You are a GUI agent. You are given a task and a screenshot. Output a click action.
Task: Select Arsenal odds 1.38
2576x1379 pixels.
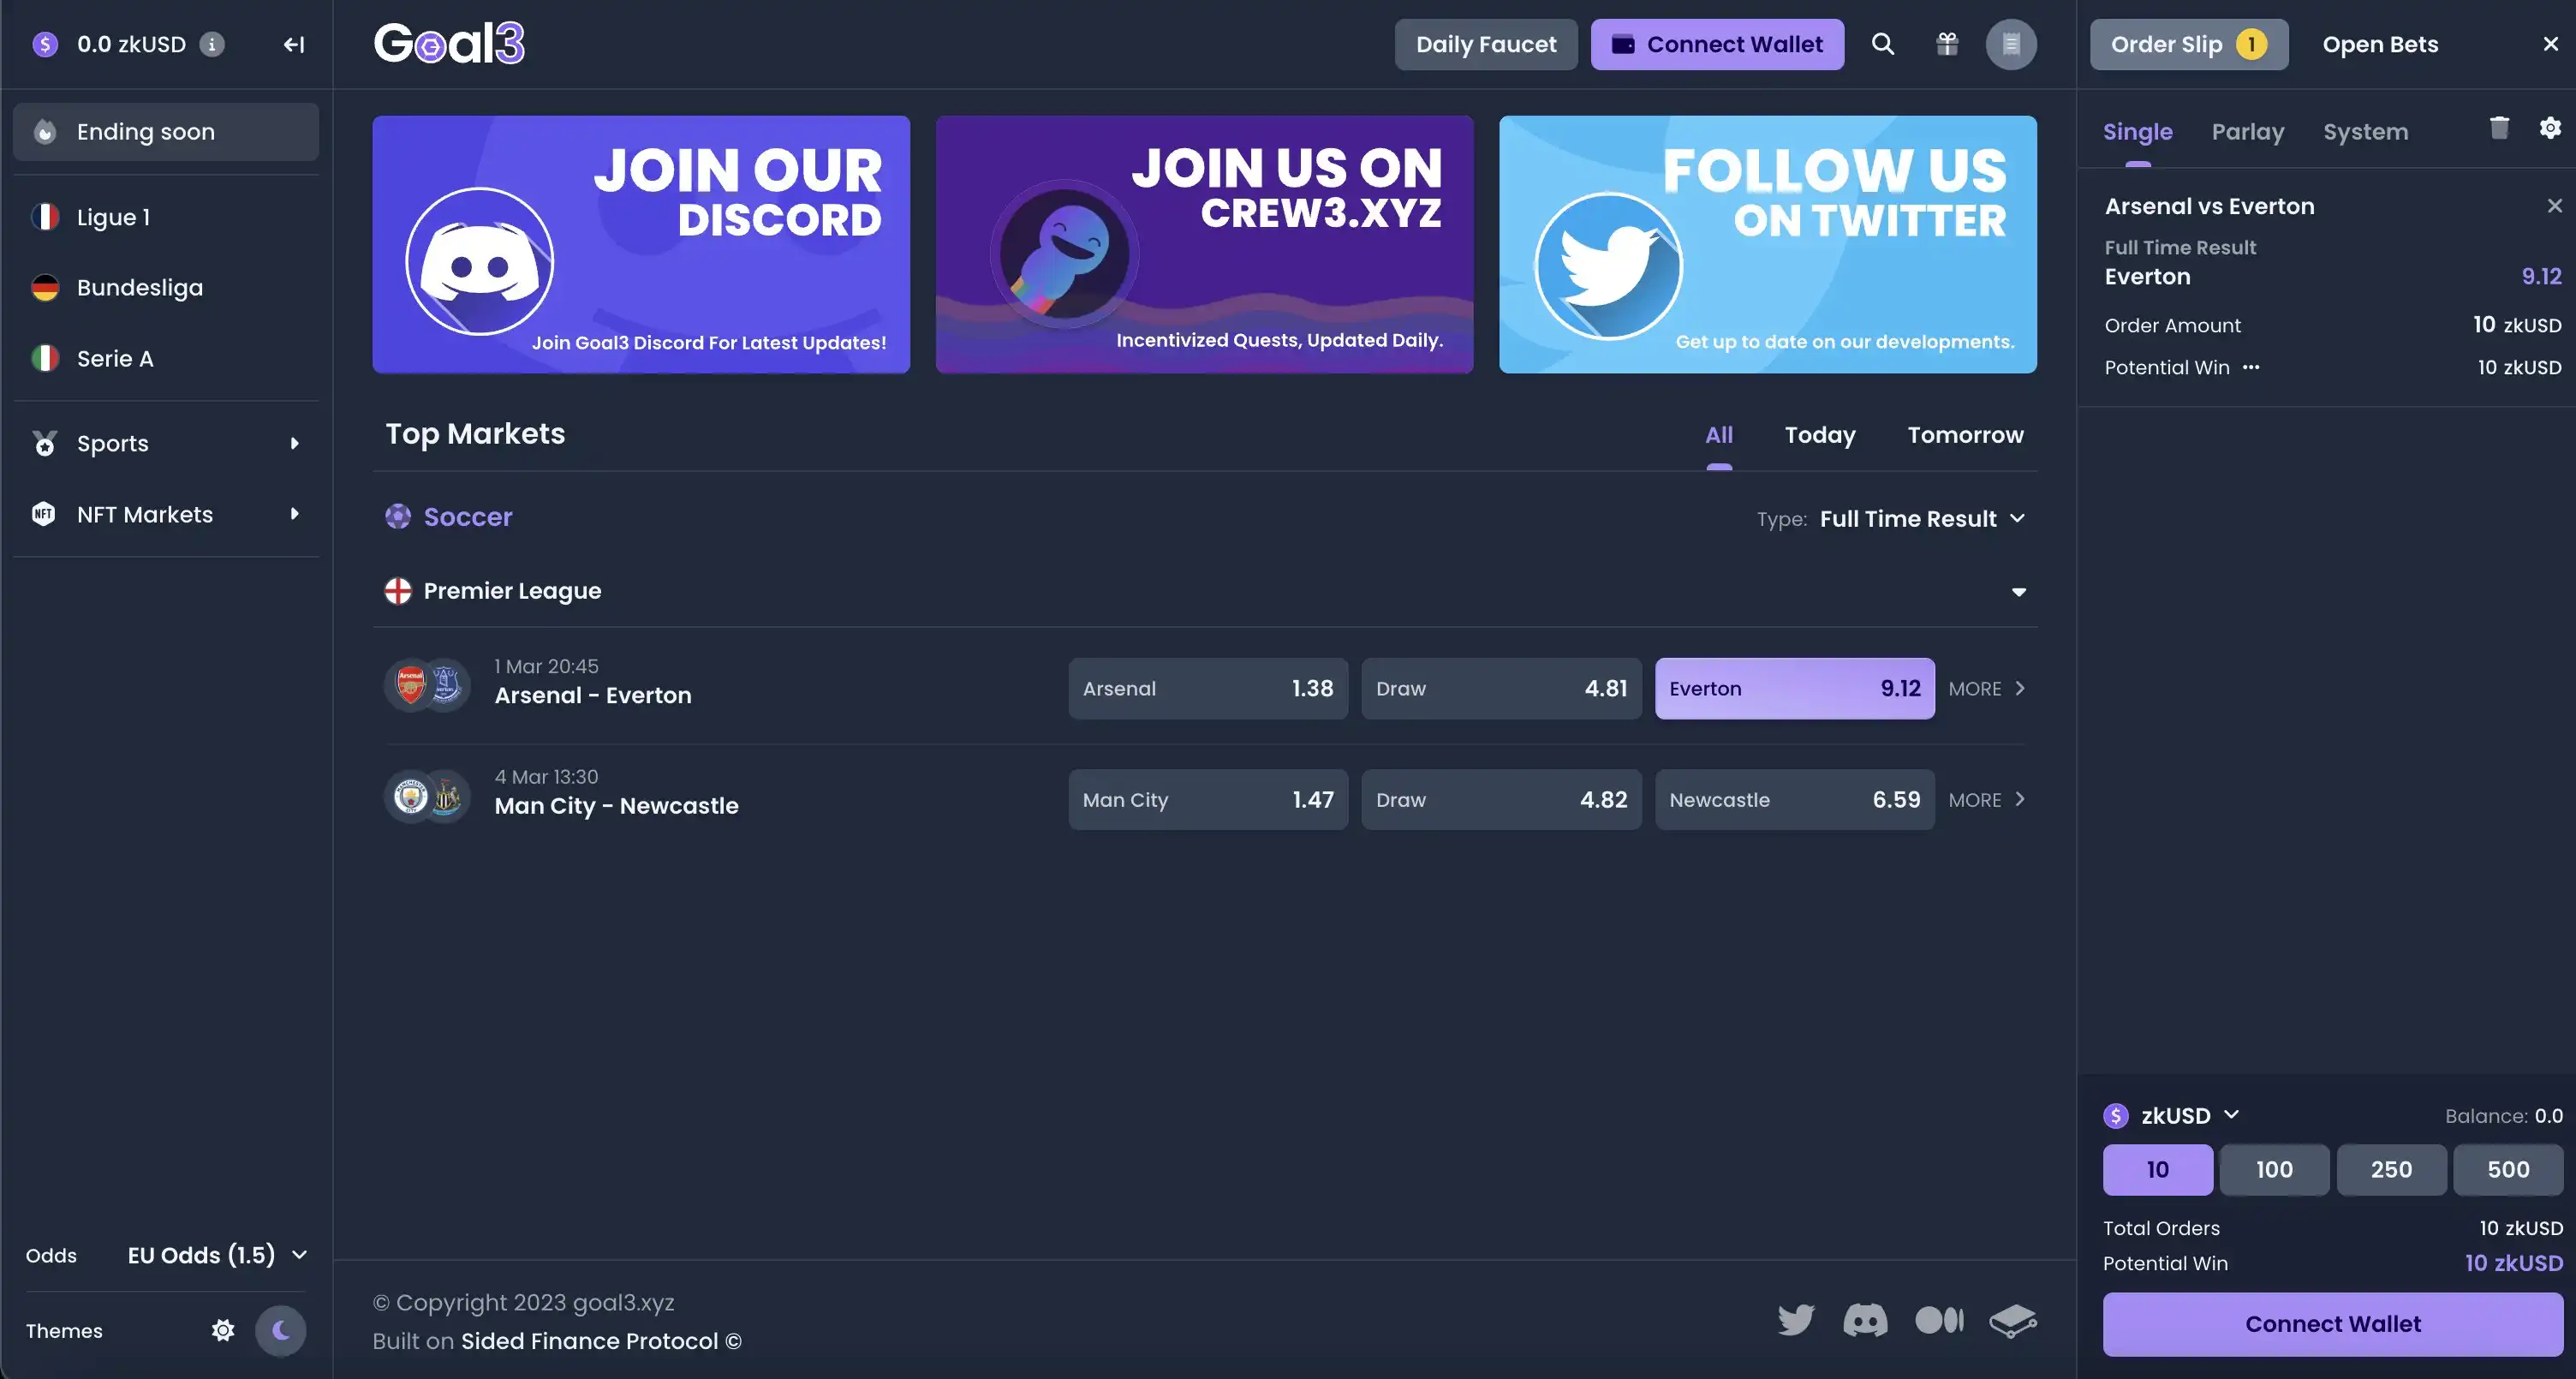(1208, 688)
